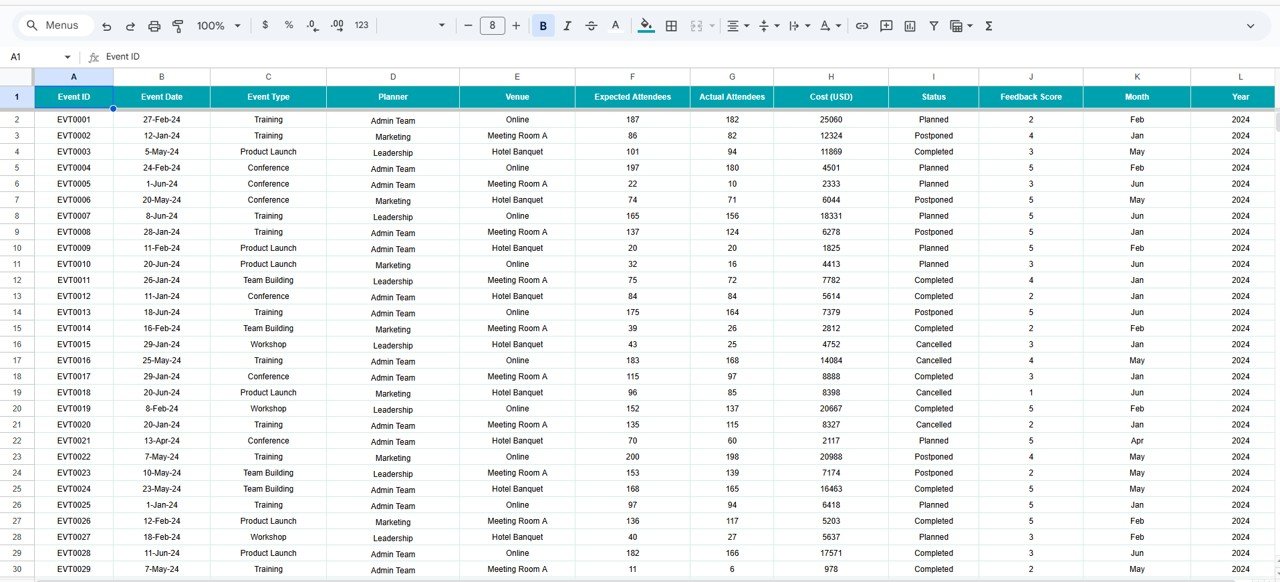The image size is (1280, 582).
Task: Toggle italic formatting
Action: tap(567, 25)
